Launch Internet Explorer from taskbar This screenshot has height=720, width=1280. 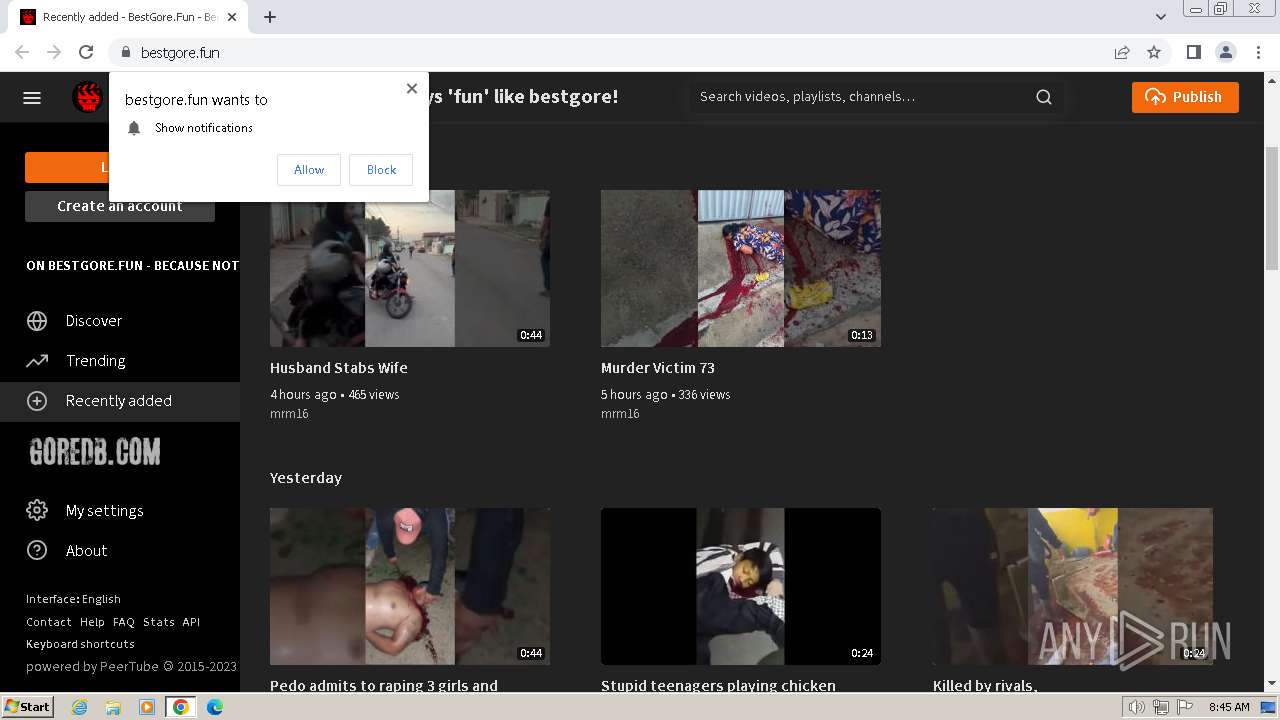click(80, 707)
